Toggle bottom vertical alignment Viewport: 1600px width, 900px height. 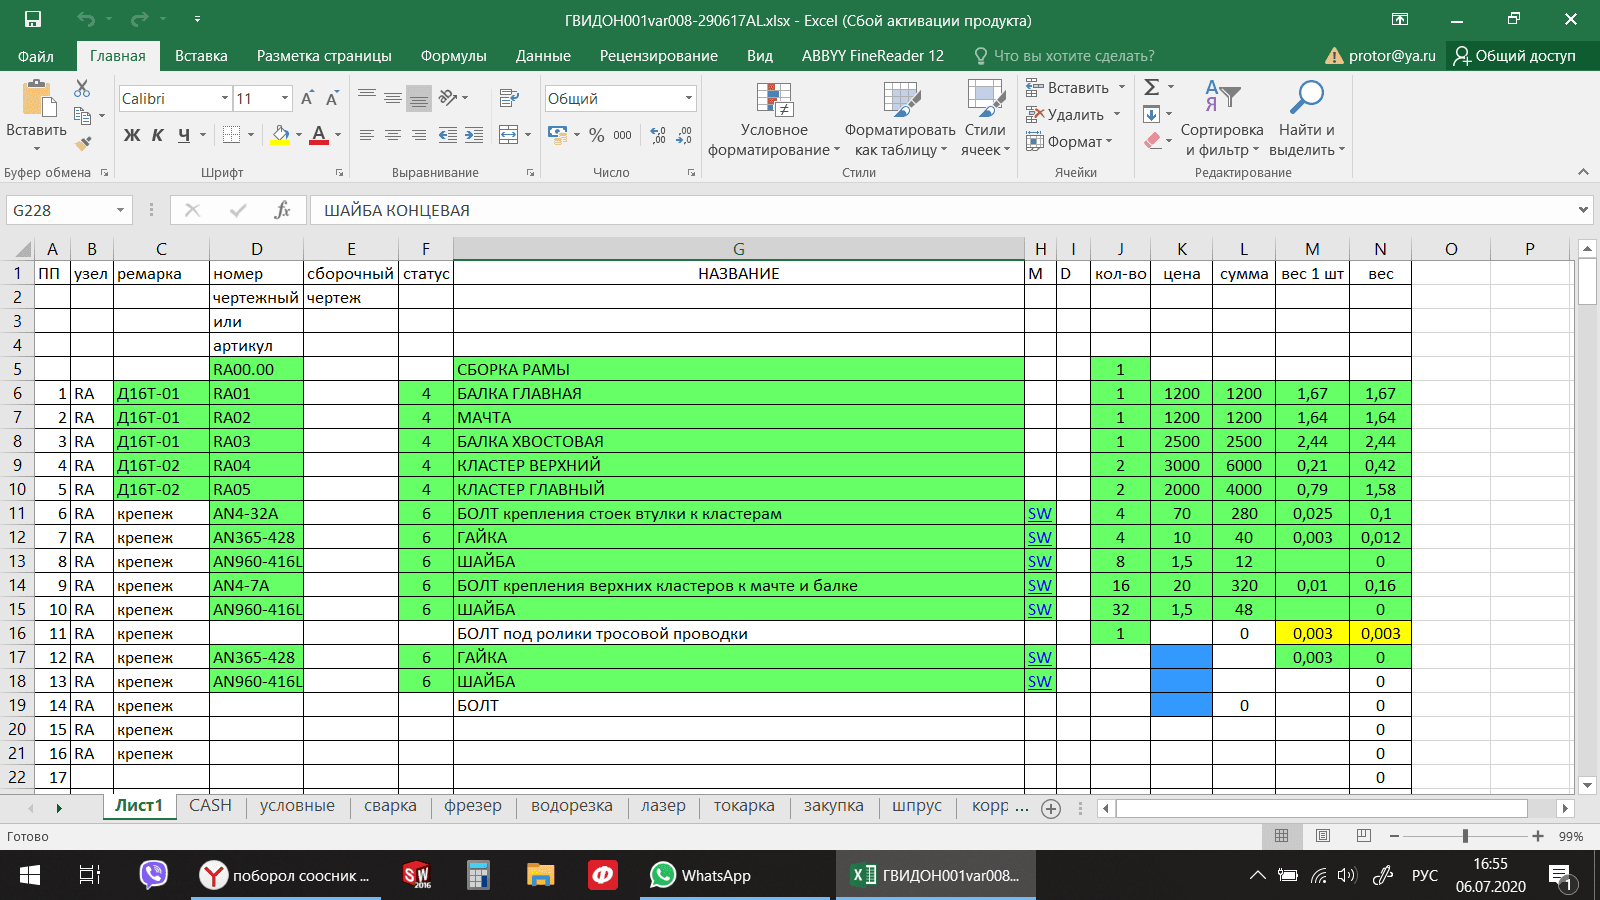click(419, 98)
